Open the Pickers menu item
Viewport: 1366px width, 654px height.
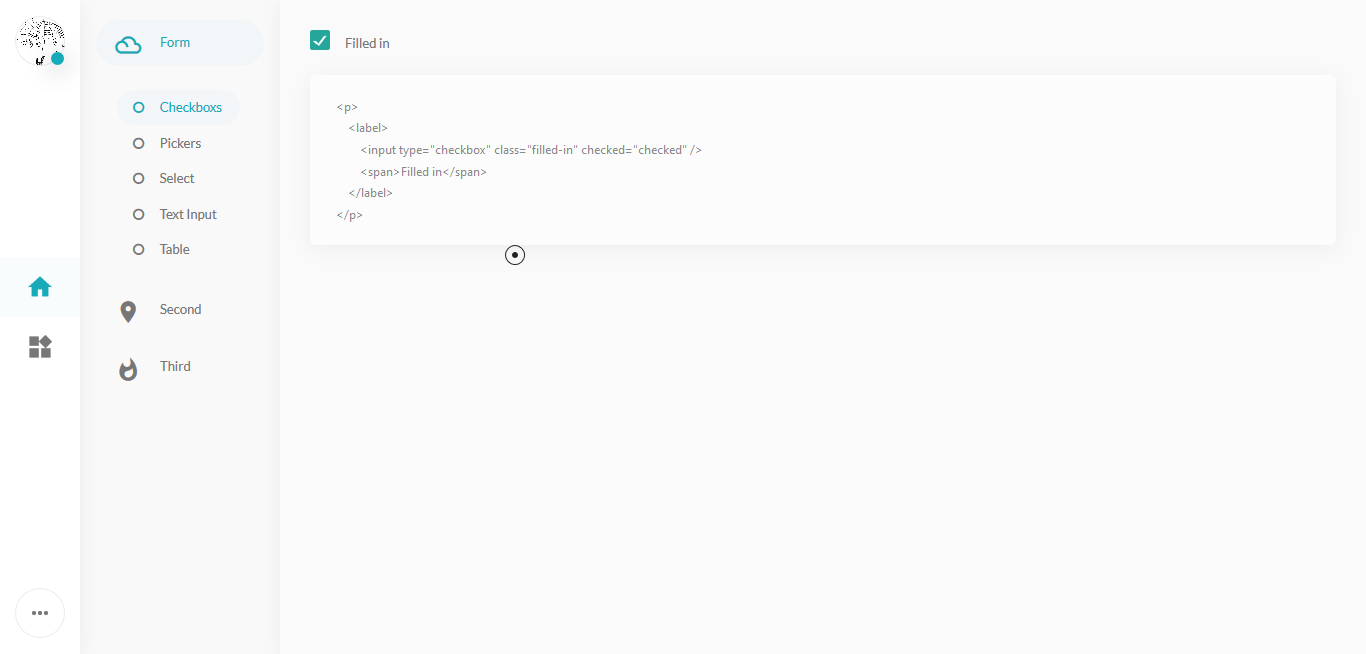click(x=180, y=143)
